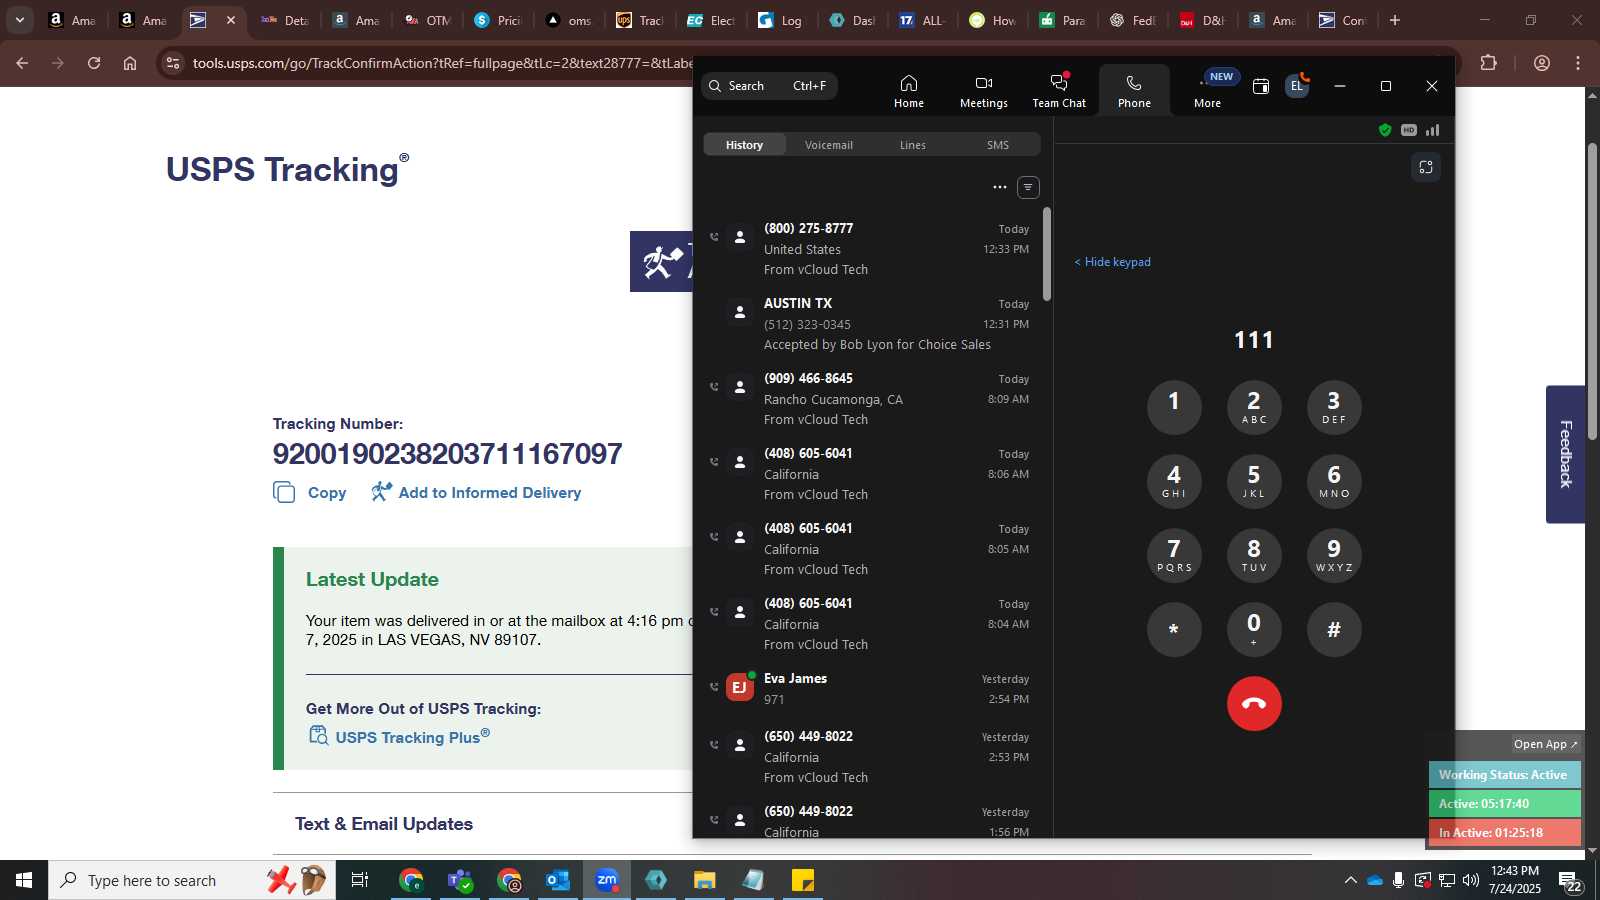Reload the USPS page

pyautogui.click(x=94, y=63)
